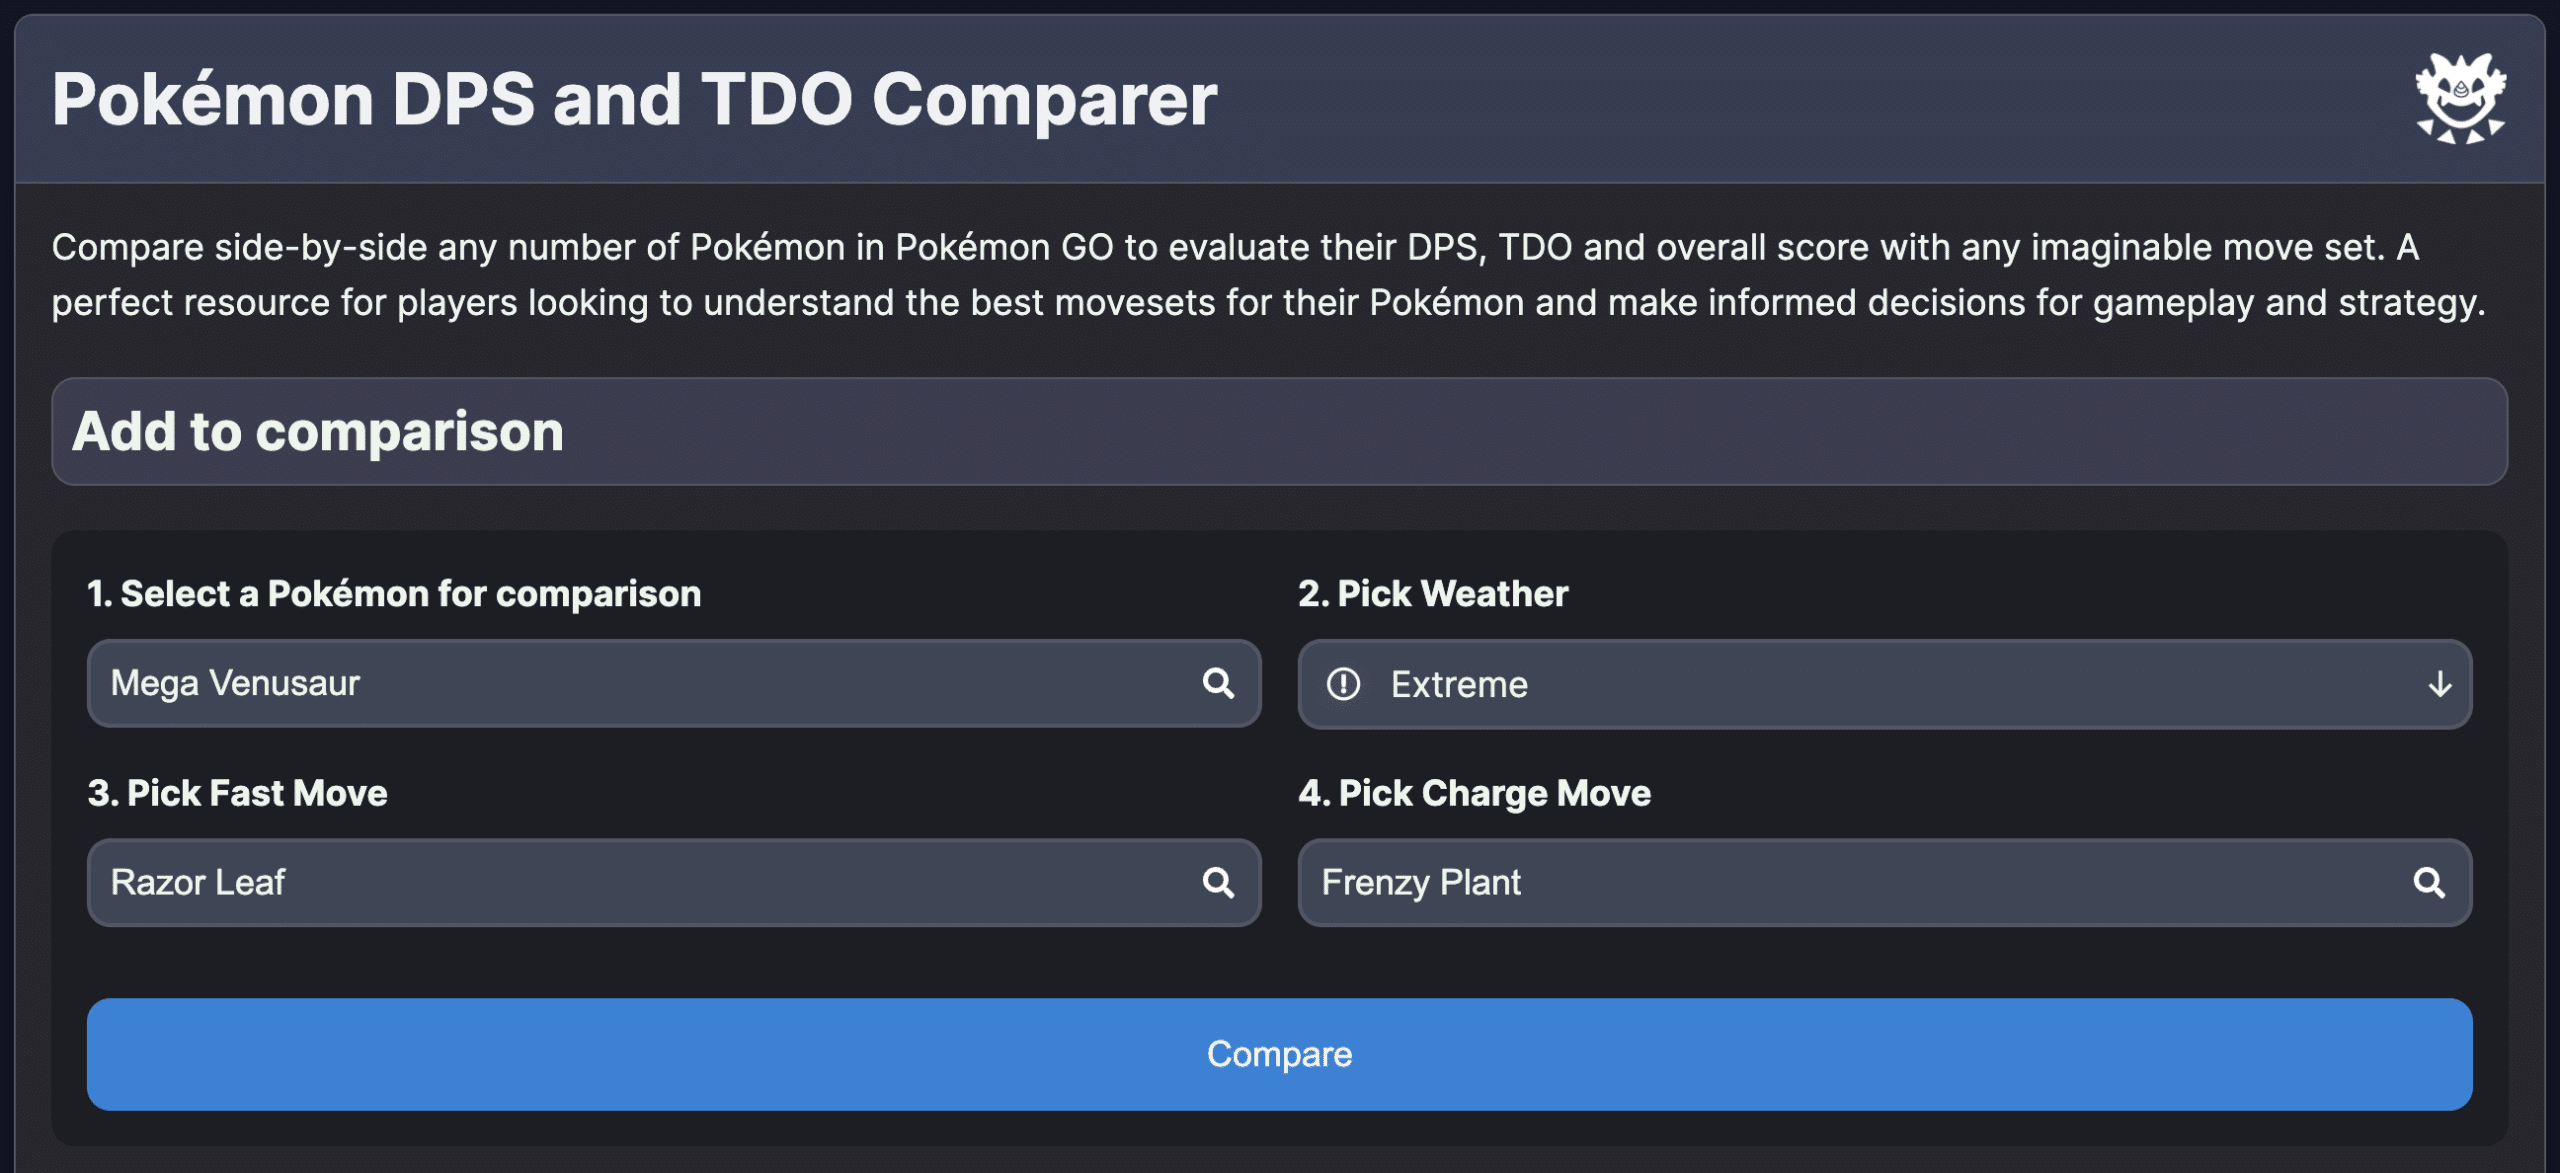Click the Add to comparison section header
The width and height of the screenshot is (2560, 1173).
[318, 431]
